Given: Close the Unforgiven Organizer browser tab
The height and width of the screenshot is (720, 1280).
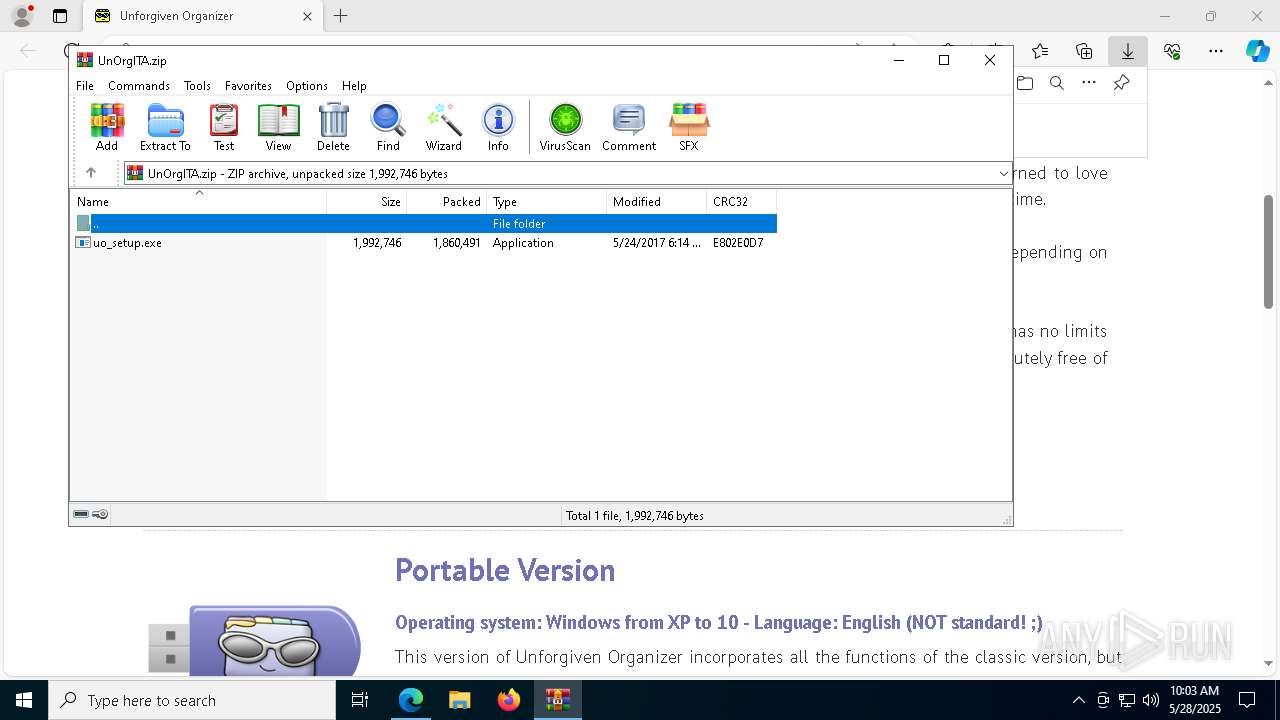Looking at the screenshot, I should coord(307,16).
